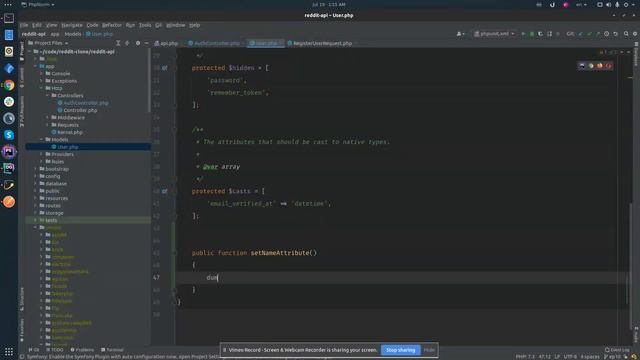Click the UTF-8 encoding status entry
This screenshot has width=640, height=360.
[x=570, y=357]
